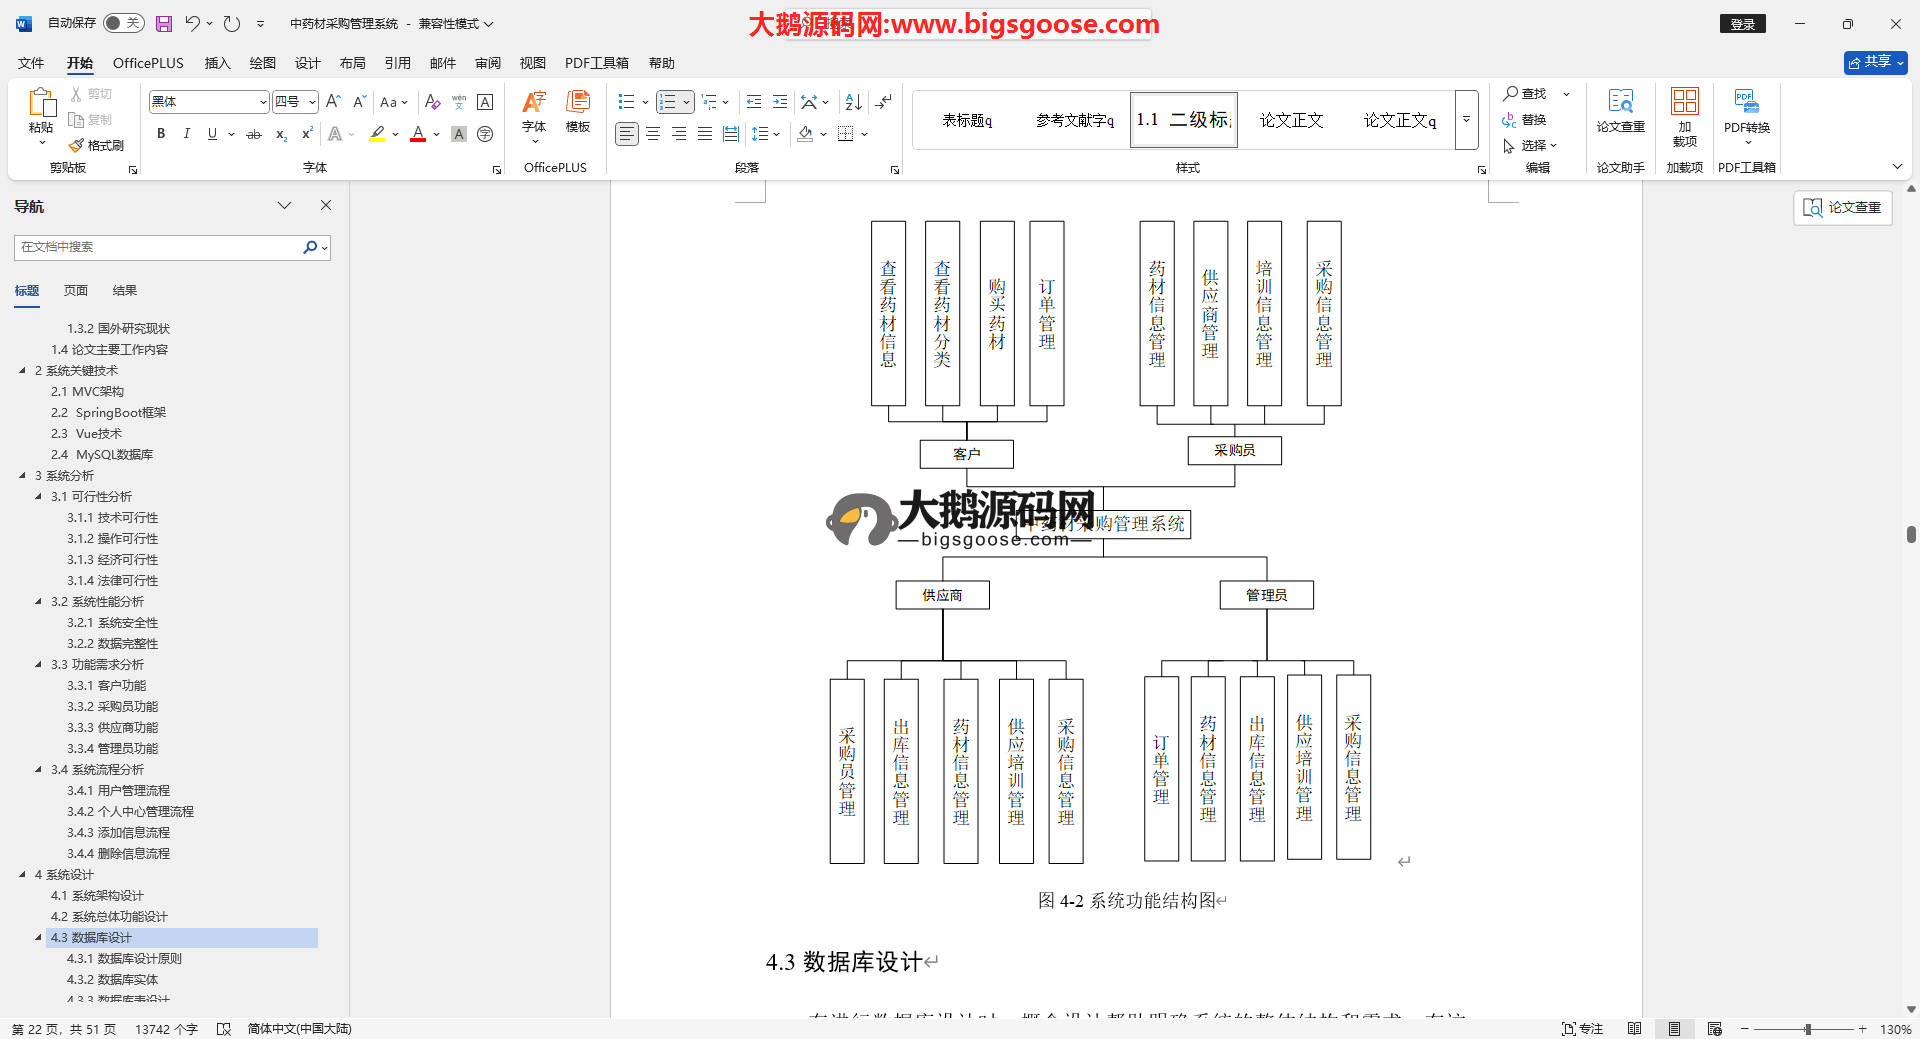
Task: Open the 插入 ribbon tab
Action: pos(217,63)
